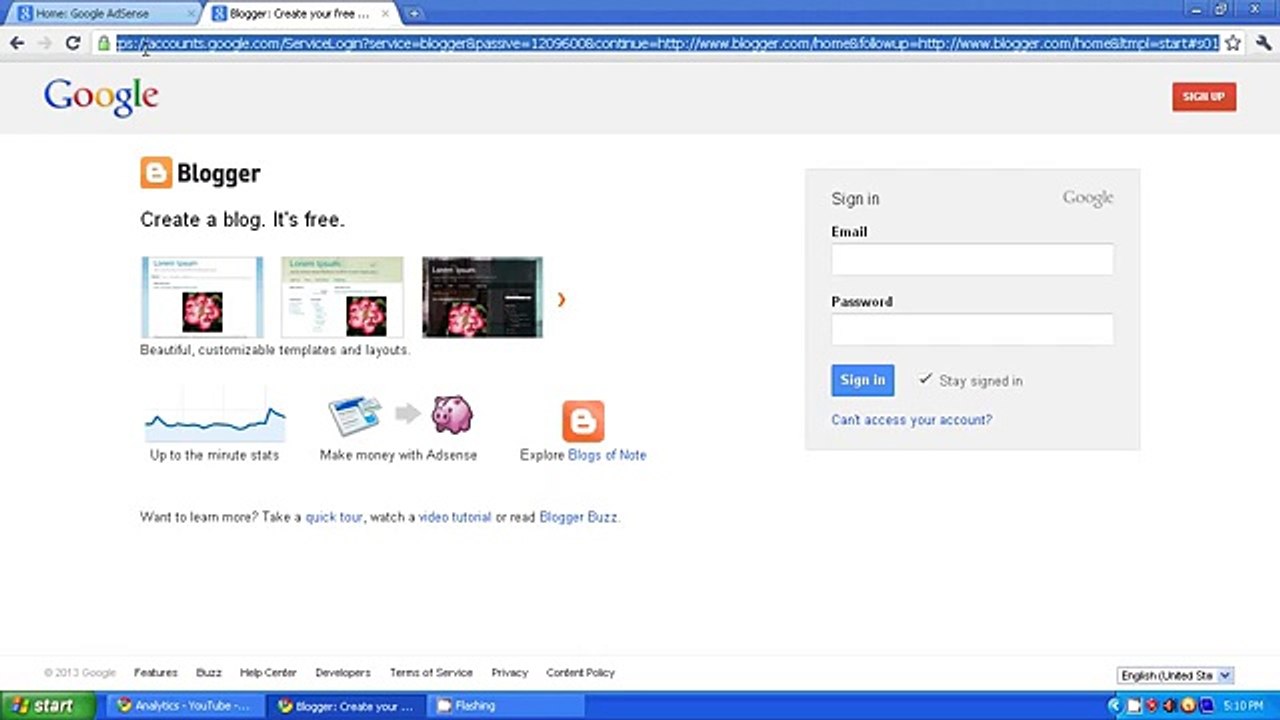The height and width of the screenshot is (720, 1280).
Task: Open Can't access your account link
Action: (x=912, y=420)
